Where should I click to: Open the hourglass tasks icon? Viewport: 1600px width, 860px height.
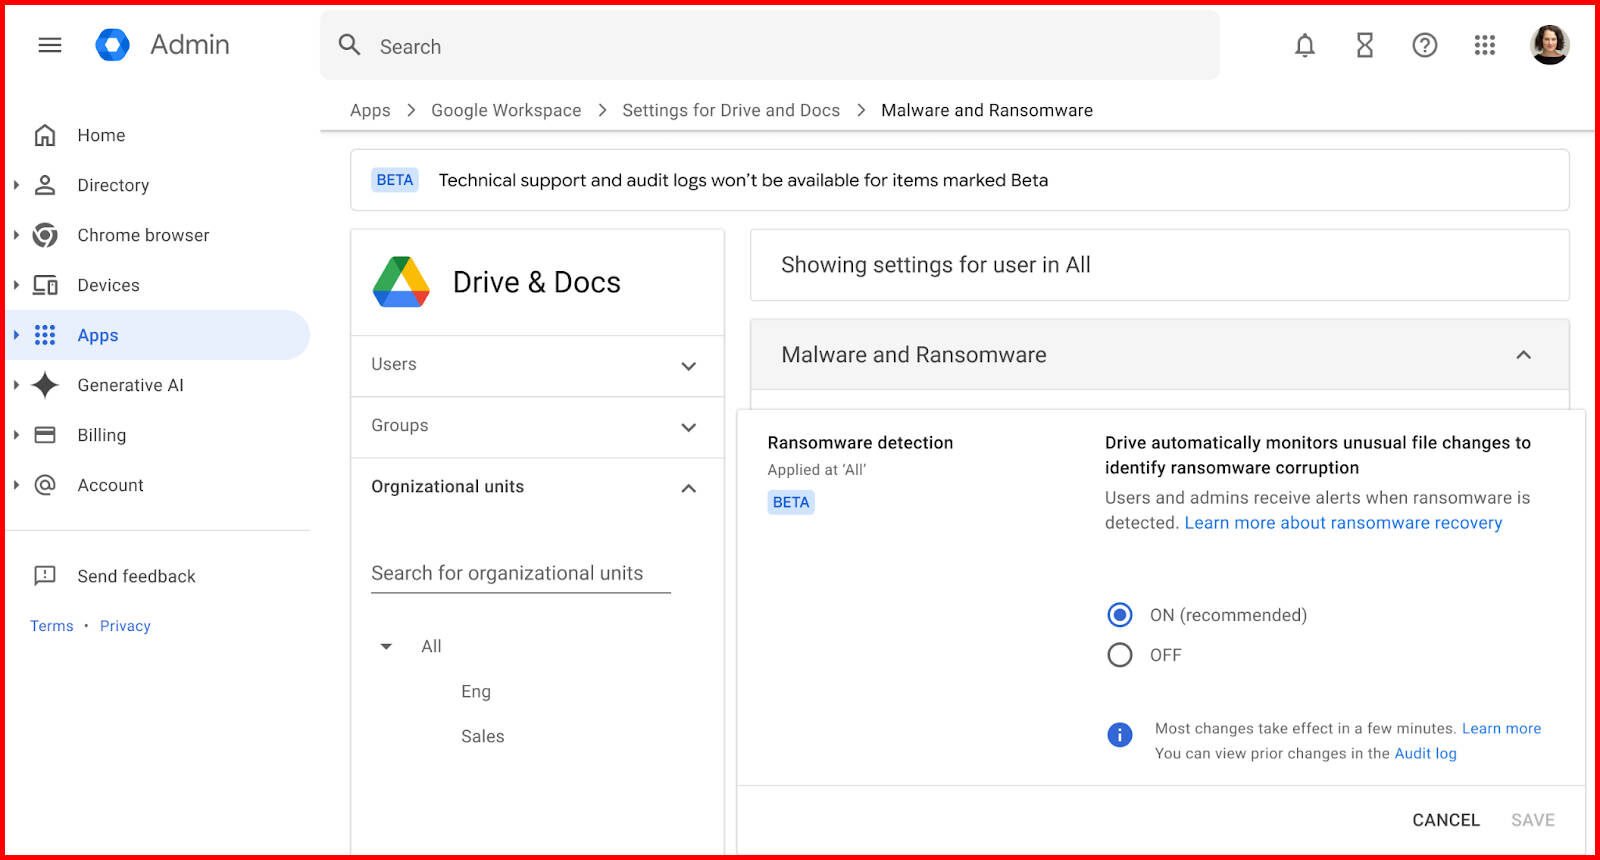(x=1364, y=45)
